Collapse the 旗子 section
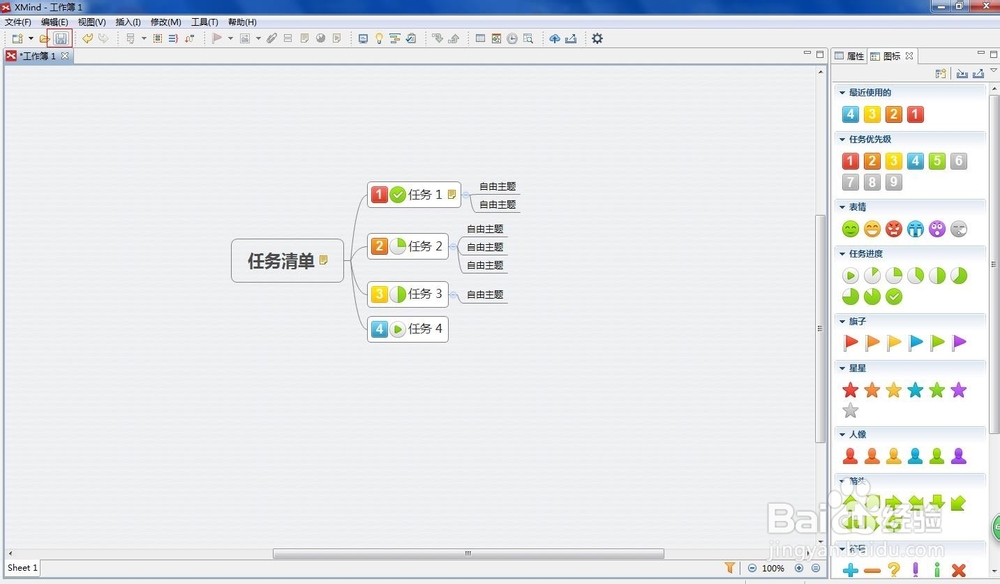Image resolution: width=1000 pixels, height=584 pixels. (x=842, y=321)
